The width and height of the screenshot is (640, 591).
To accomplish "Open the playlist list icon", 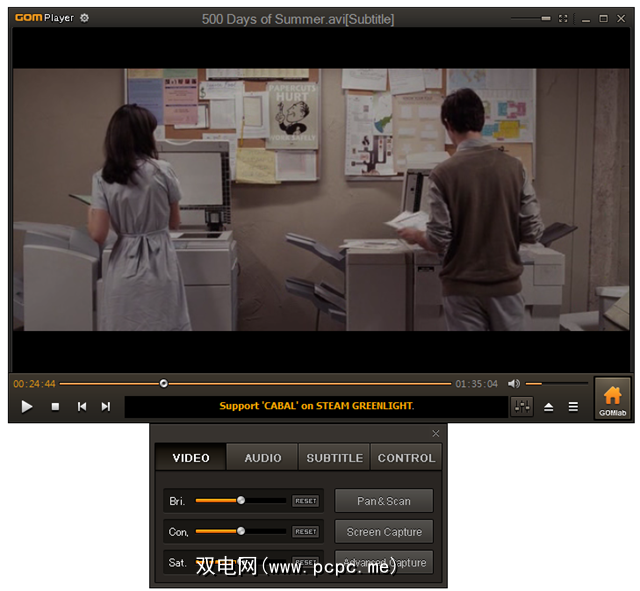I will tap(573, 407).
